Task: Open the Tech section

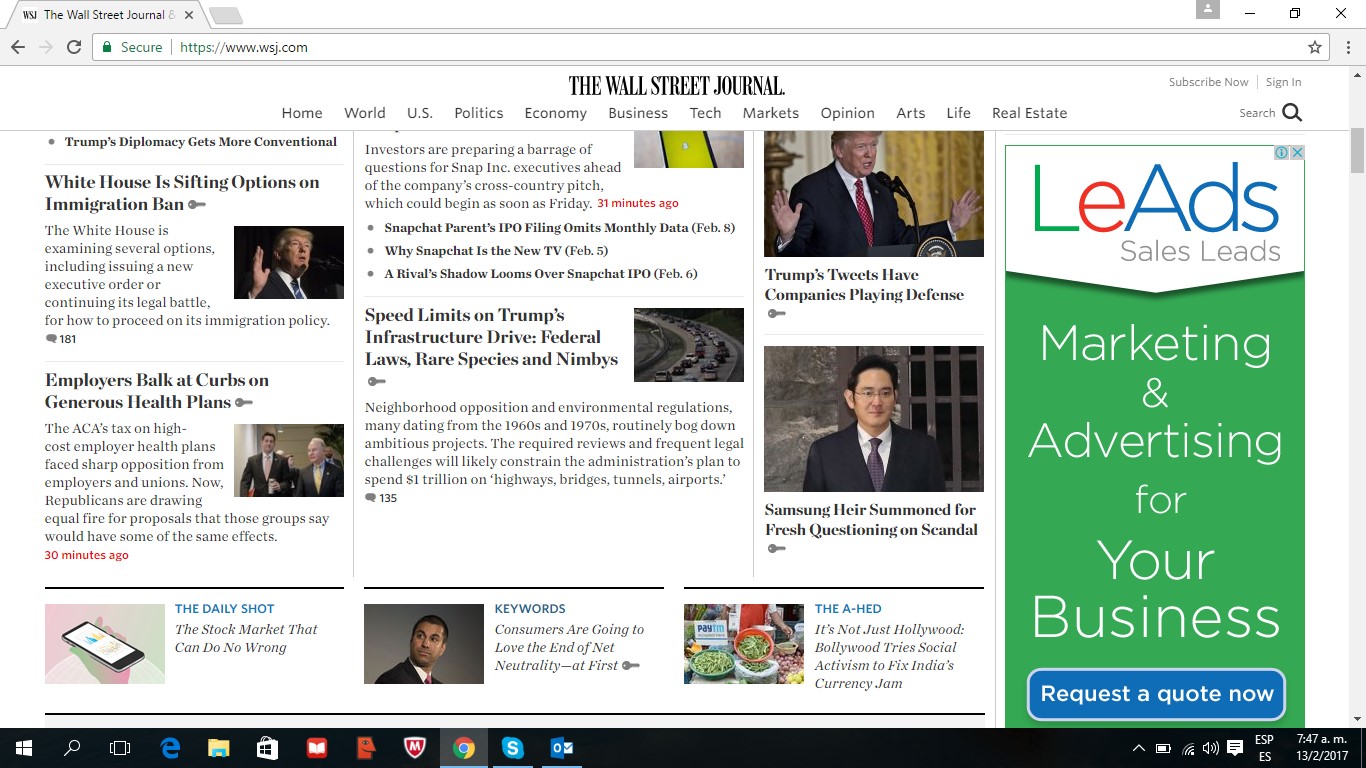Action: tap(705, 113)
